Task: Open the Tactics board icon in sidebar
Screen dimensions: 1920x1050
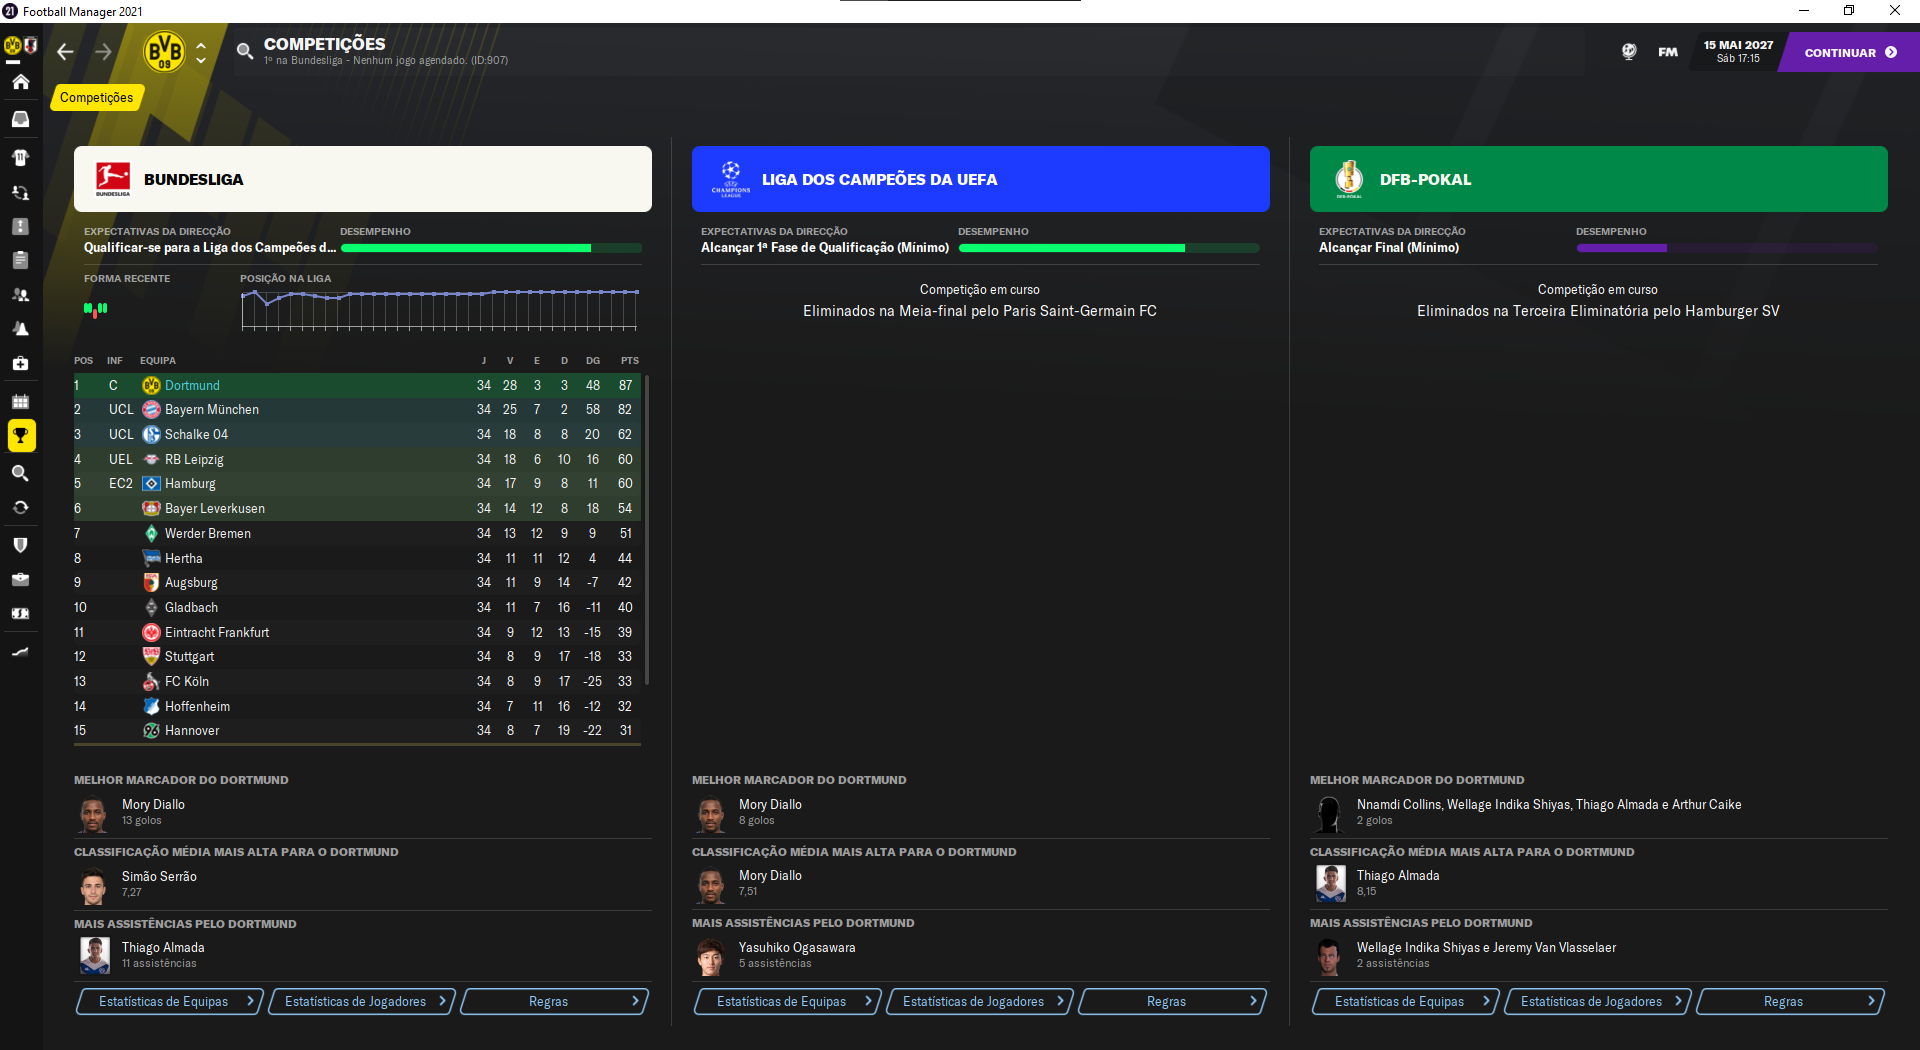Action: coord(20,227)
